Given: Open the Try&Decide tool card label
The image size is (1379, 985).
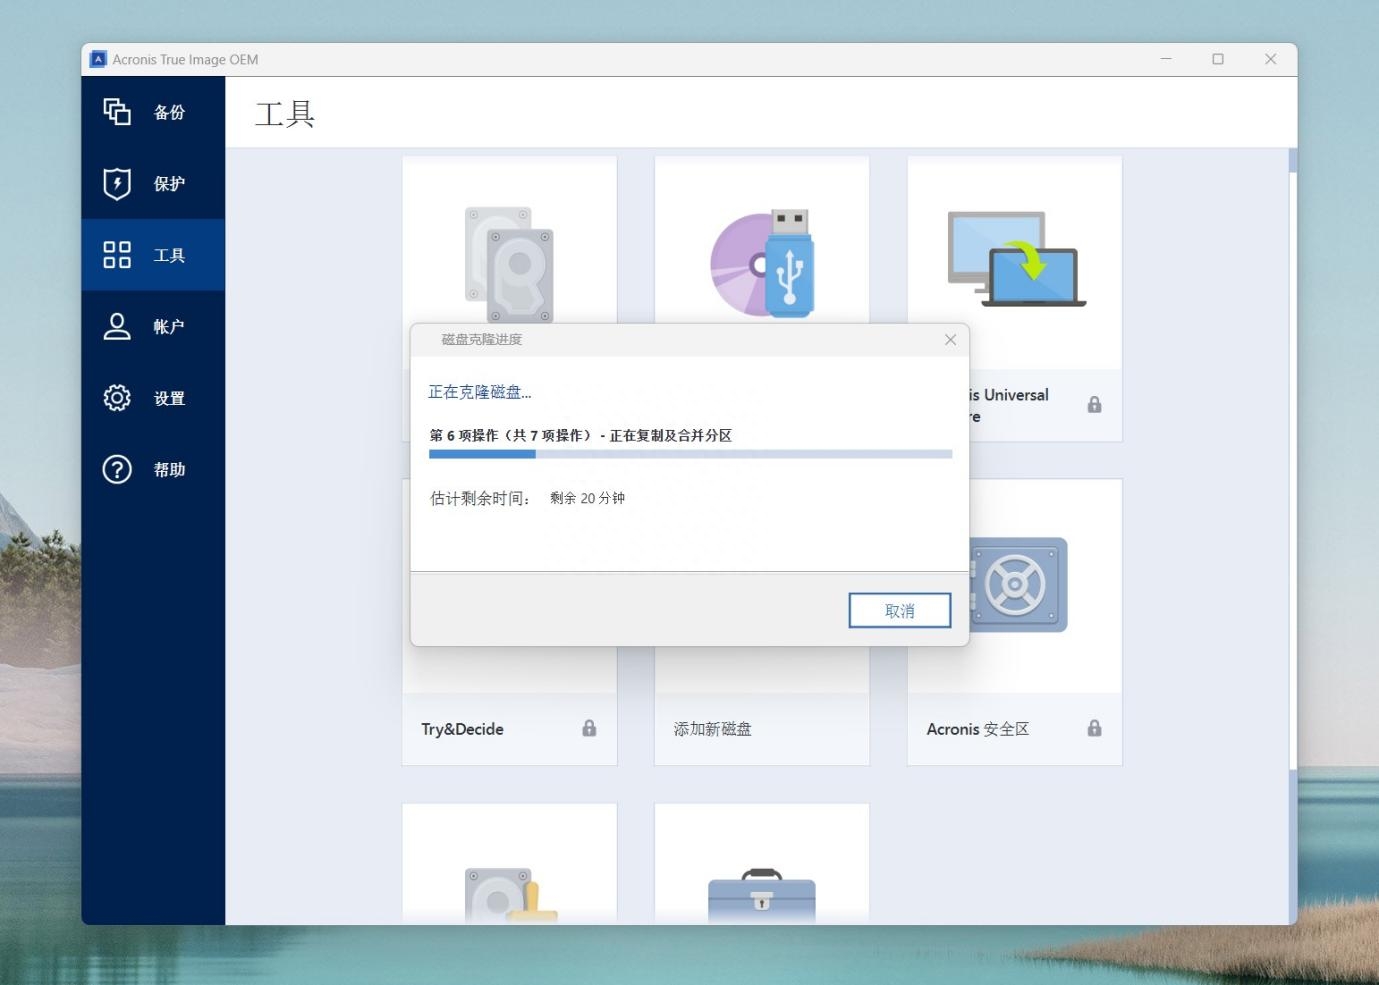Looking at the screenshot, I should pos(462,729).
